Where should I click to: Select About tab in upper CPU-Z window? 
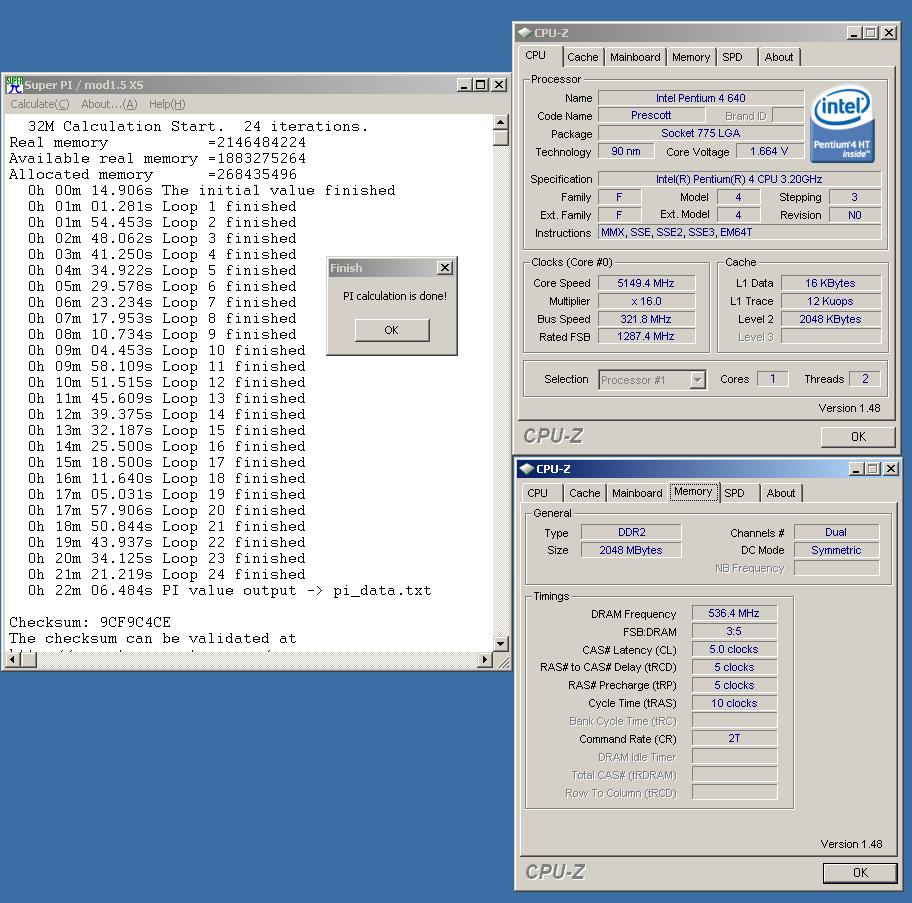point(779,57)
